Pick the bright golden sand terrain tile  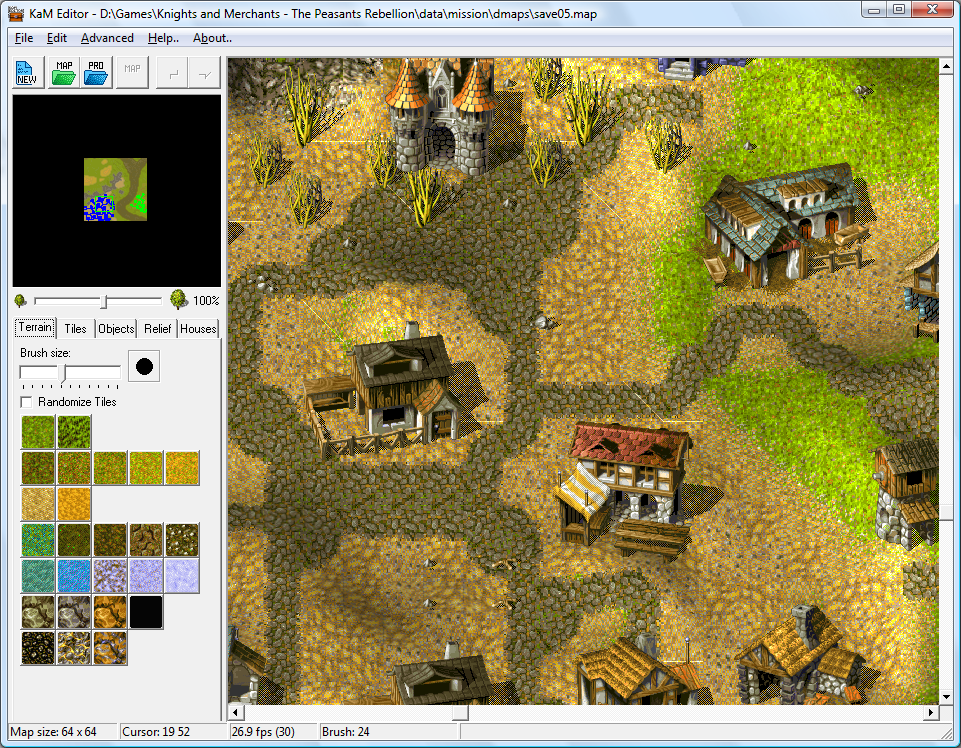74,504
